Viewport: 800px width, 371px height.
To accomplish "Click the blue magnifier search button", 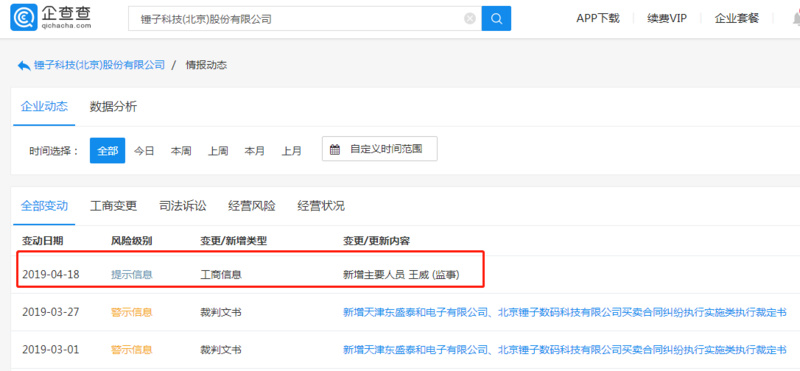I will point(496,18).
